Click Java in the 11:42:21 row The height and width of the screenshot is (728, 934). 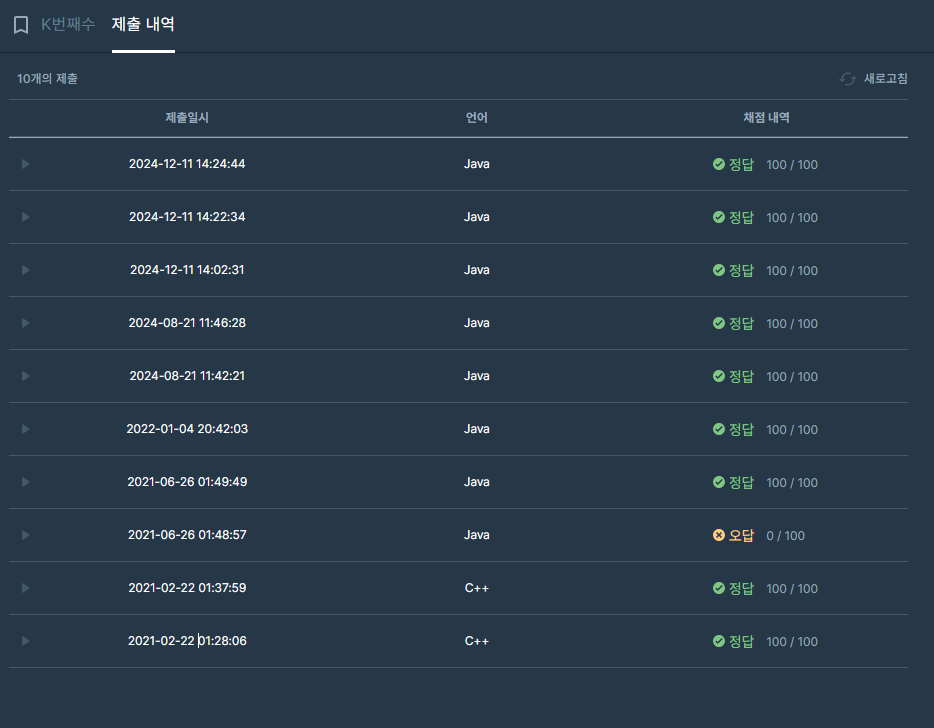[x=477, y=376]
